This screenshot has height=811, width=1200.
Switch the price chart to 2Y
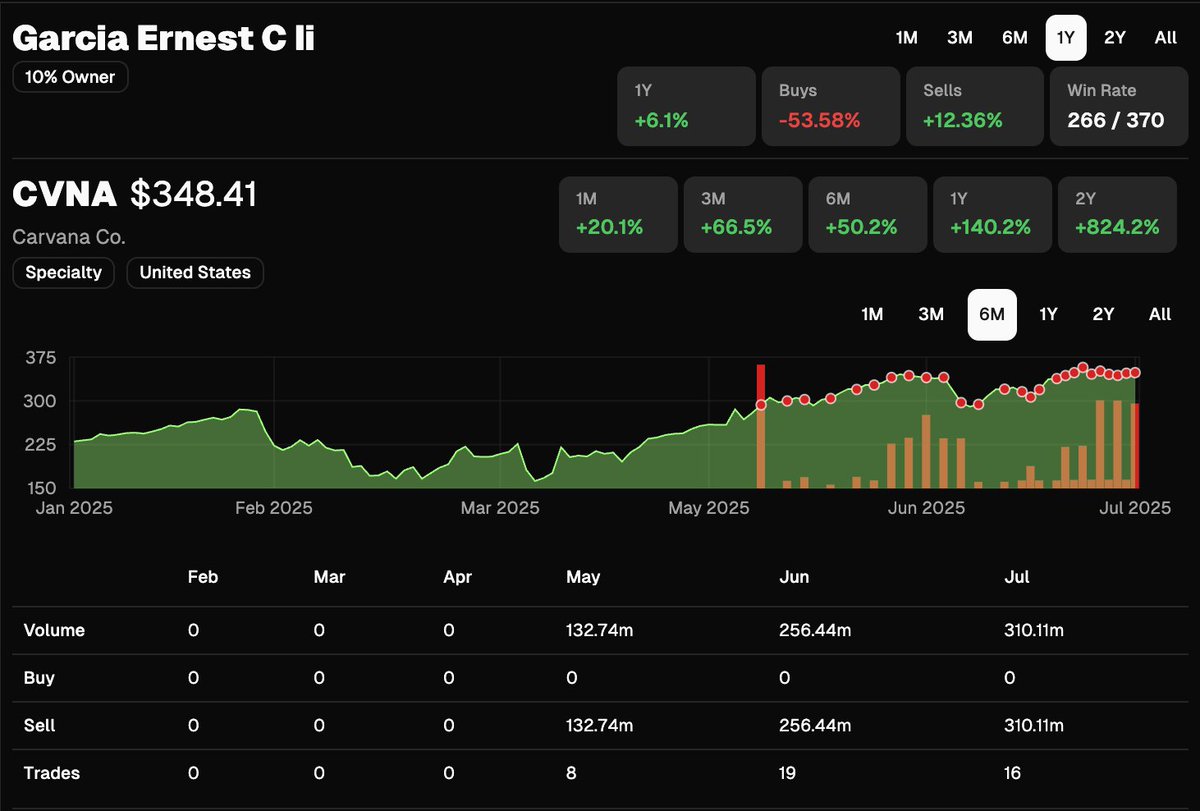(1103, 315)
